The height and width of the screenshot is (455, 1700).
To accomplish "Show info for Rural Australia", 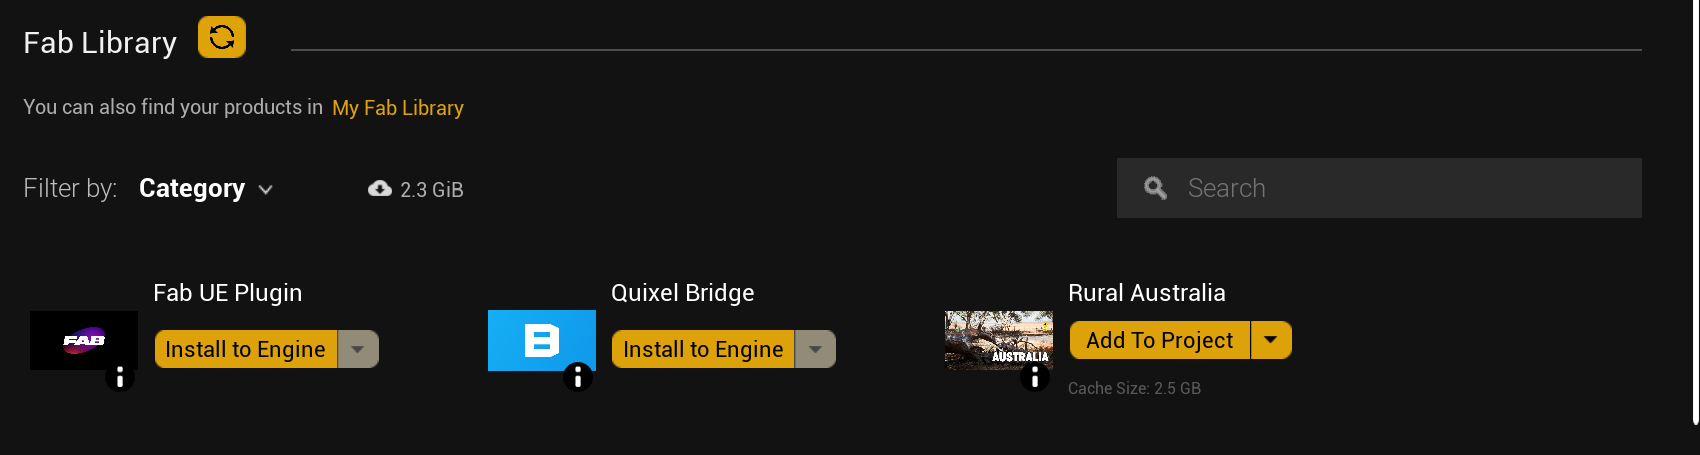I will click(x=1035, y=377).
